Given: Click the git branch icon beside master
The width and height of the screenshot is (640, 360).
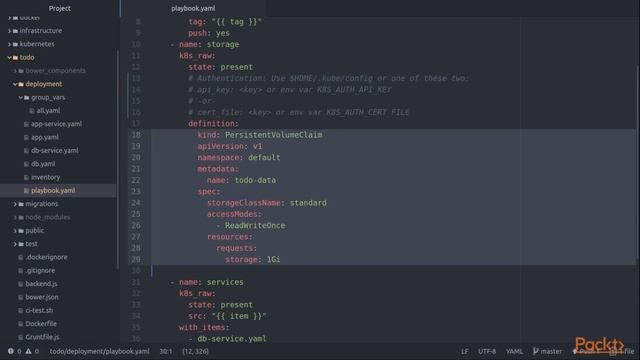Looking at the screenshot, I should pyautogui.click(x=536, y=351).
